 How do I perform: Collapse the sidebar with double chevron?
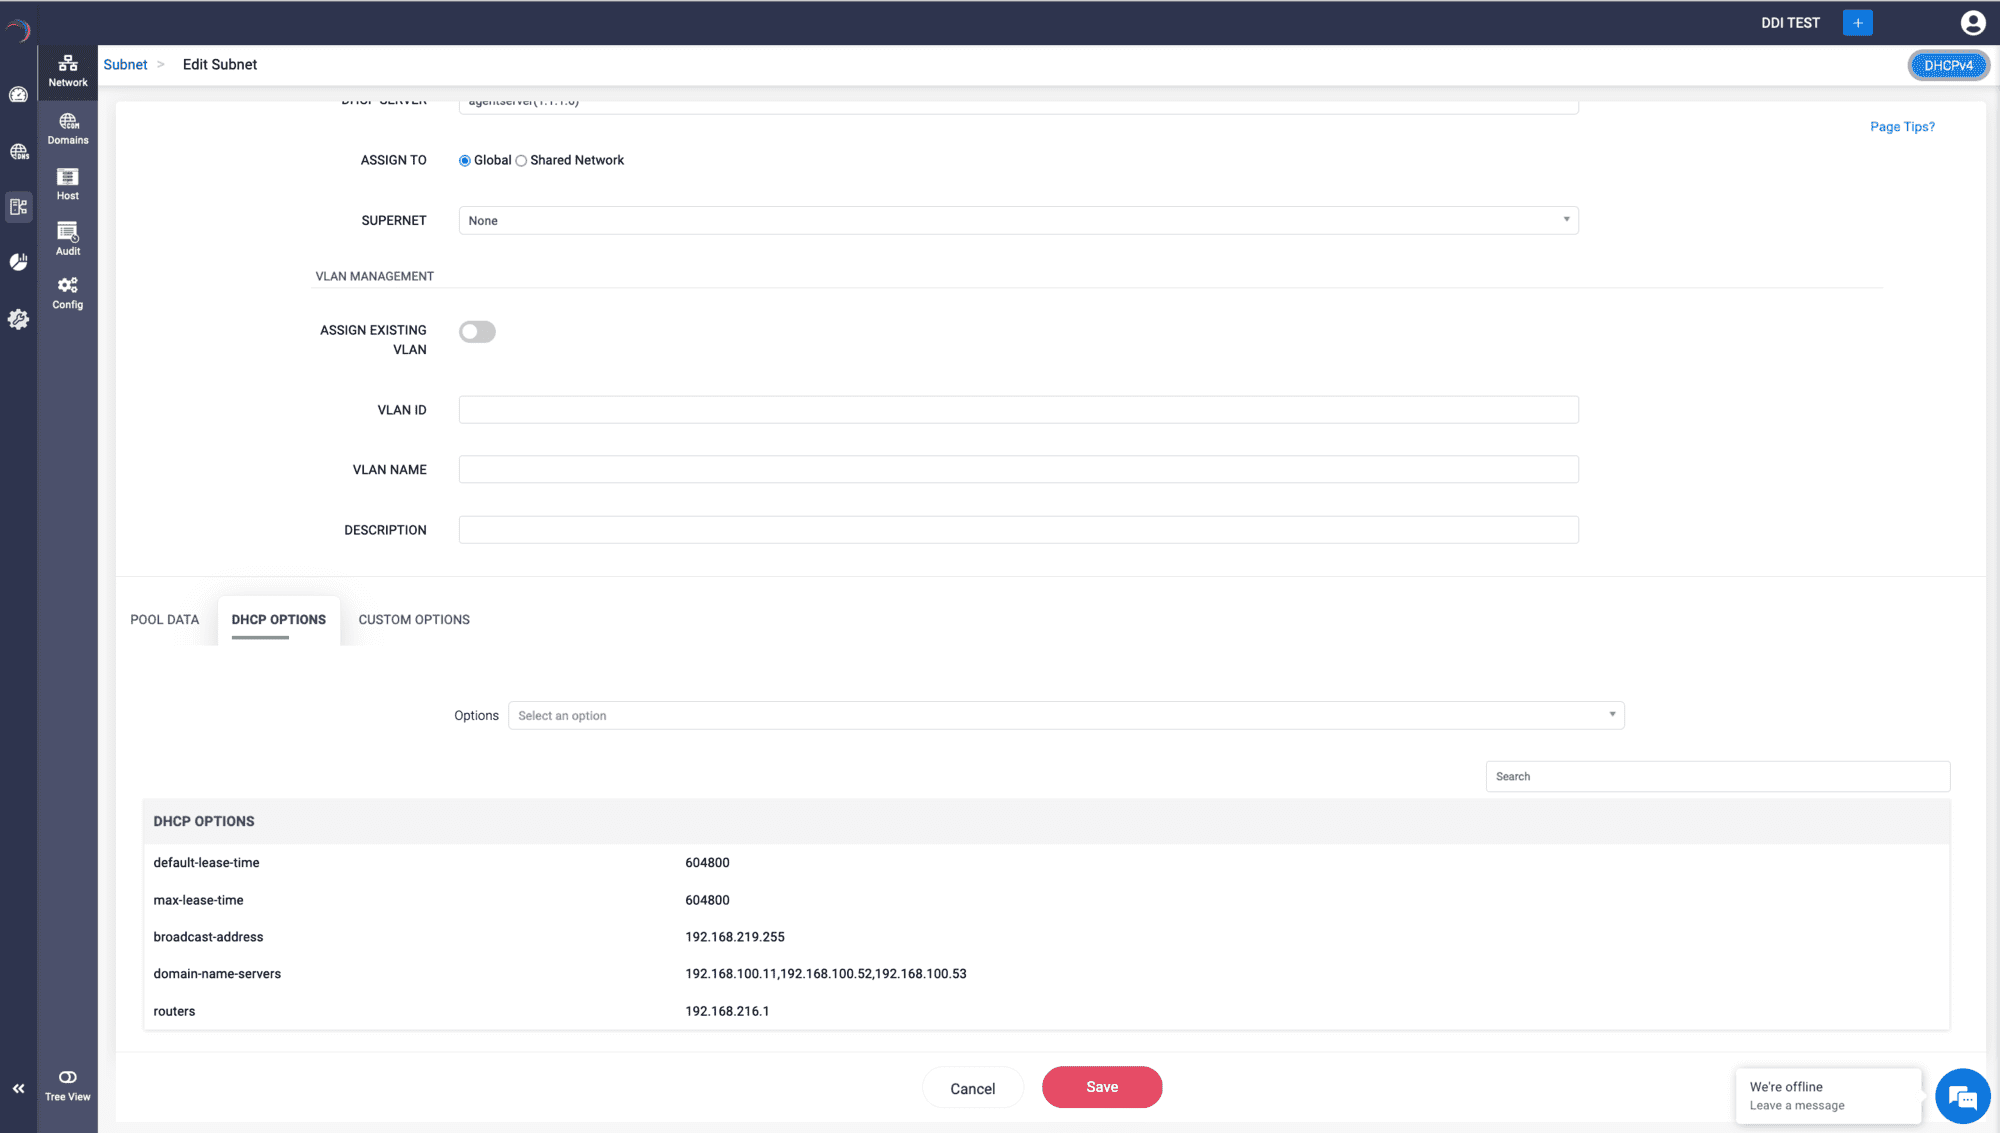pyautogui.click(x=18, y=1089)
